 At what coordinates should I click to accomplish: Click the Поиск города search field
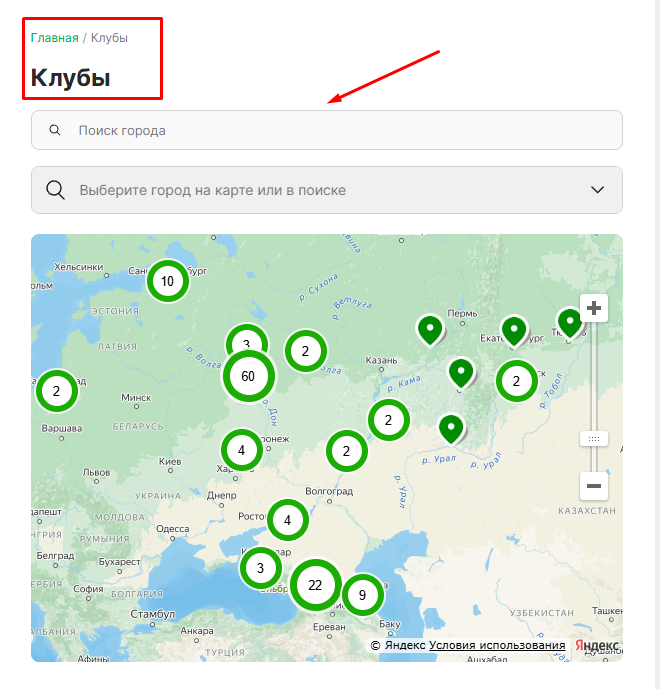[x=327, y=130]
